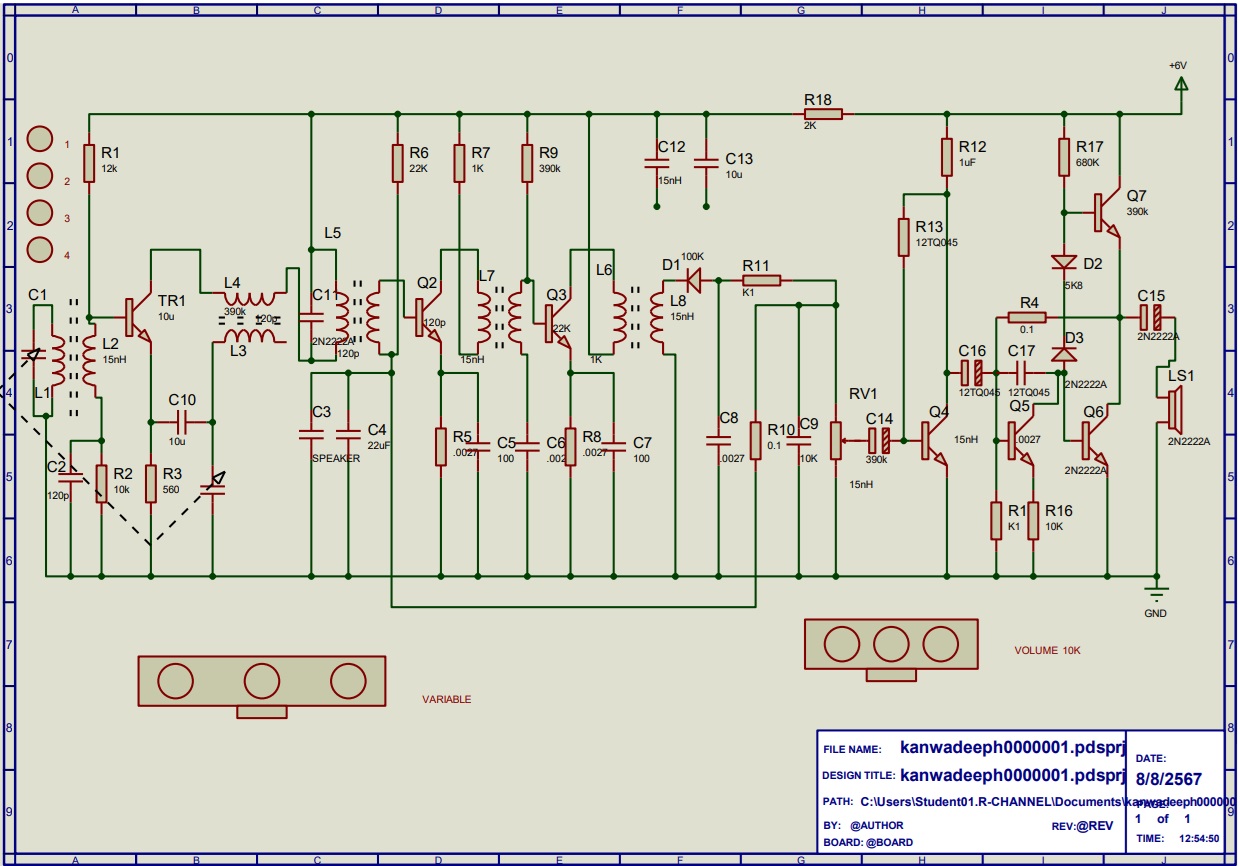Click the date 8/8/2567 in title block
The image size is (1240, 866).
point(1168,779)
